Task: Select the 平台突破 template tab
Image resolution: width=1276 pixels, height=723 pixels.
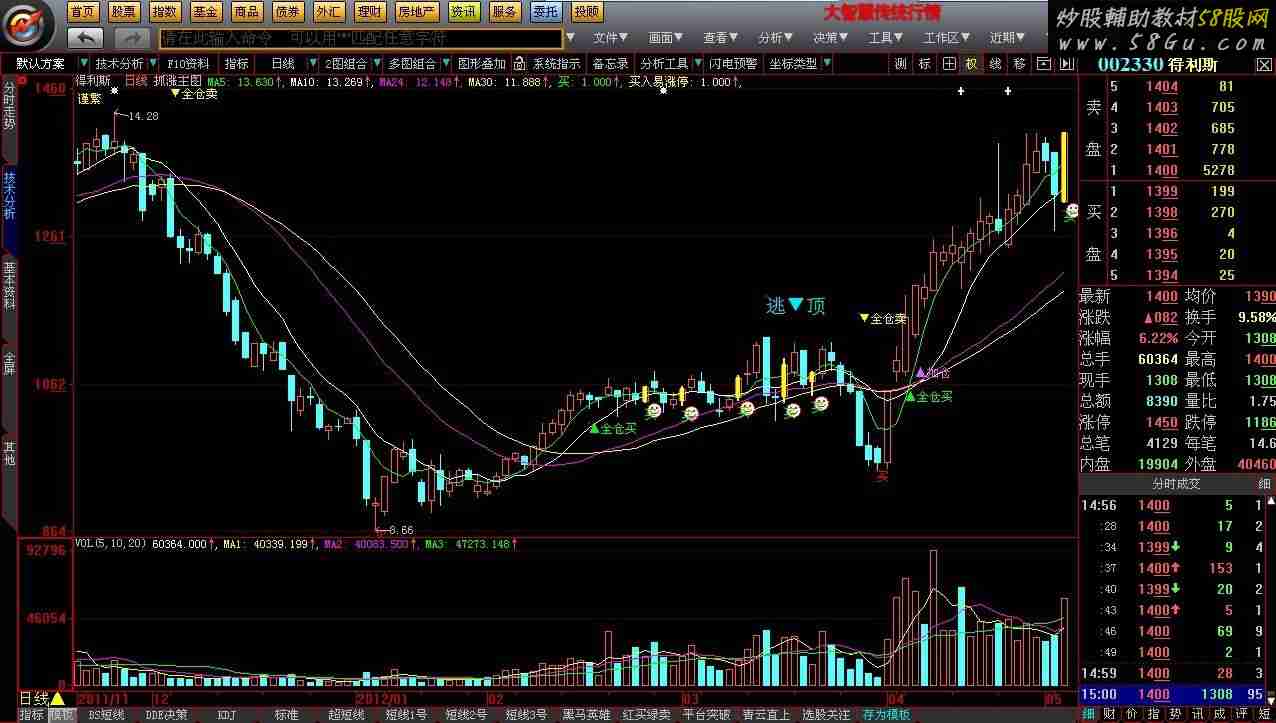Action: (x=706, y=715)
